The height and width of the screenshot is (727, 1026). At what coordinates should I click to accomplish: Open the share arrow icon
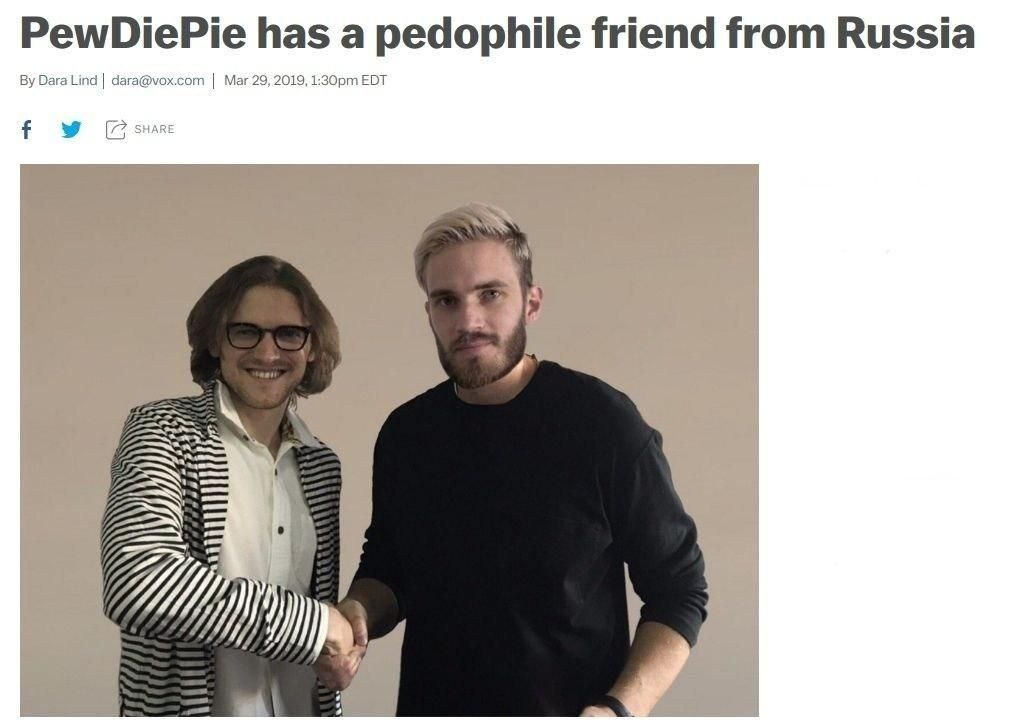click(115, 129)
